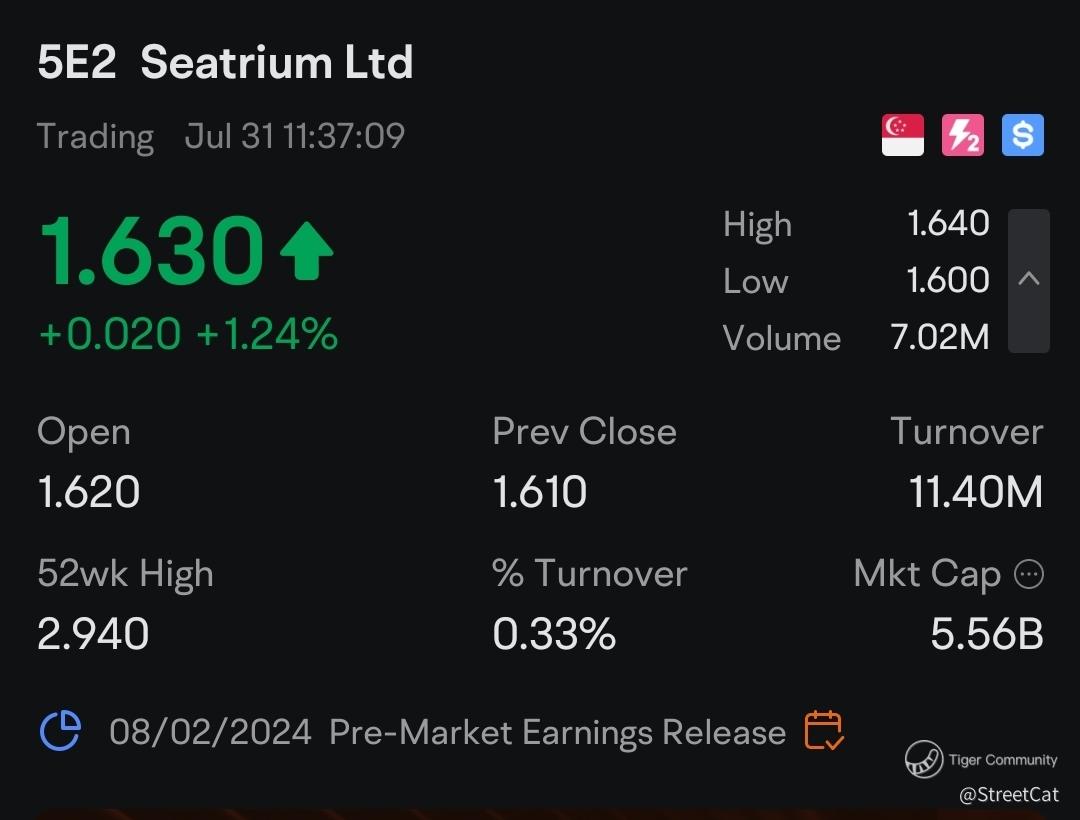The image size is (1080, 820).
Task: Select the 52wk High value 2.940
Action: pos(93,634)
